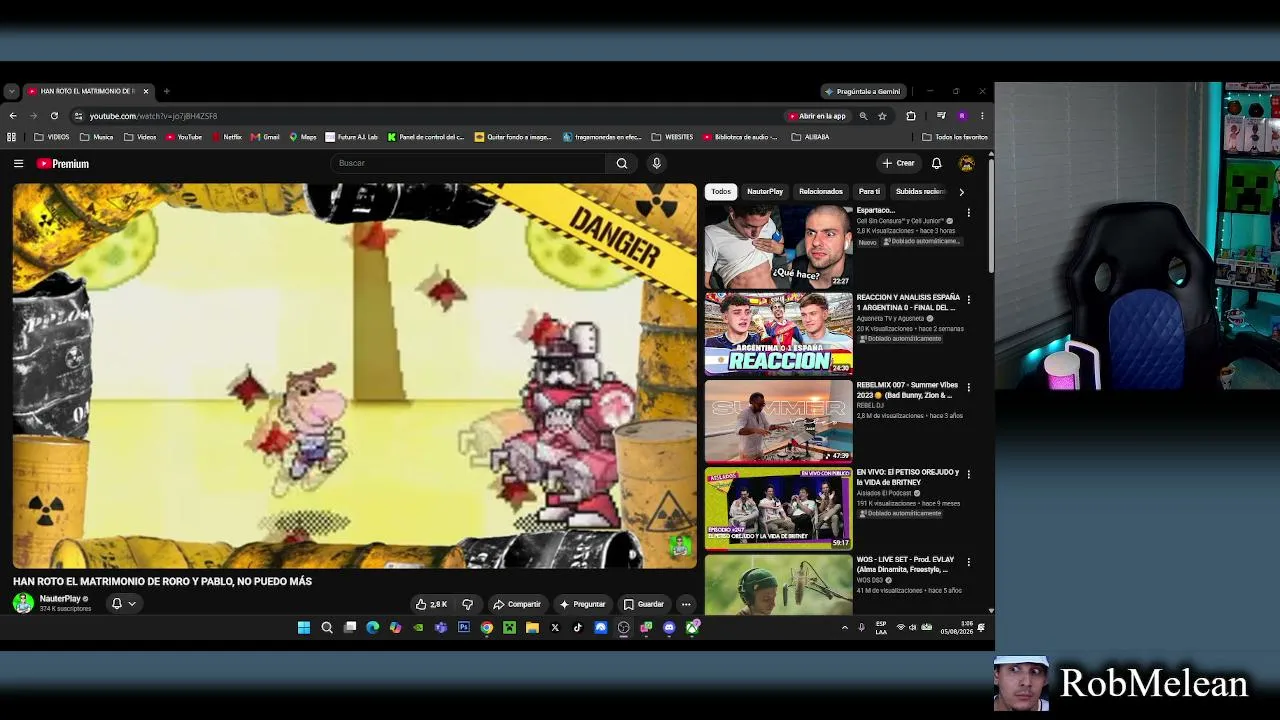Open Photoshop from the taskbar
This screenshot has width=1280, height=720.
[x=464, y=628]
